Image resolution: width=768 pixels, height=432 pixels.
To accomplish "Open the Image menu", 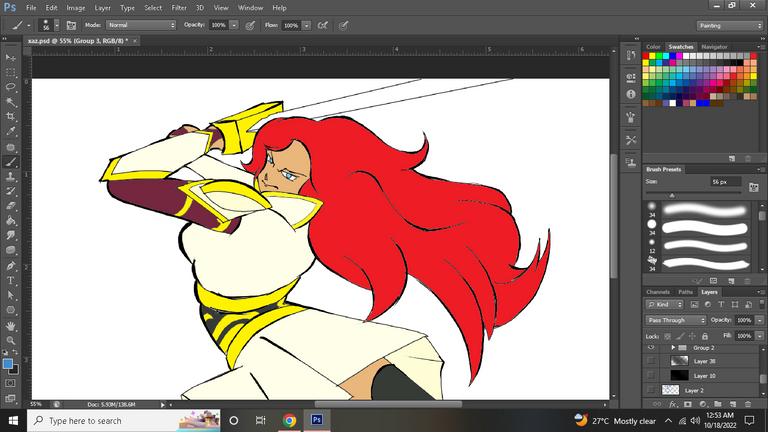I will pos(75,8).
